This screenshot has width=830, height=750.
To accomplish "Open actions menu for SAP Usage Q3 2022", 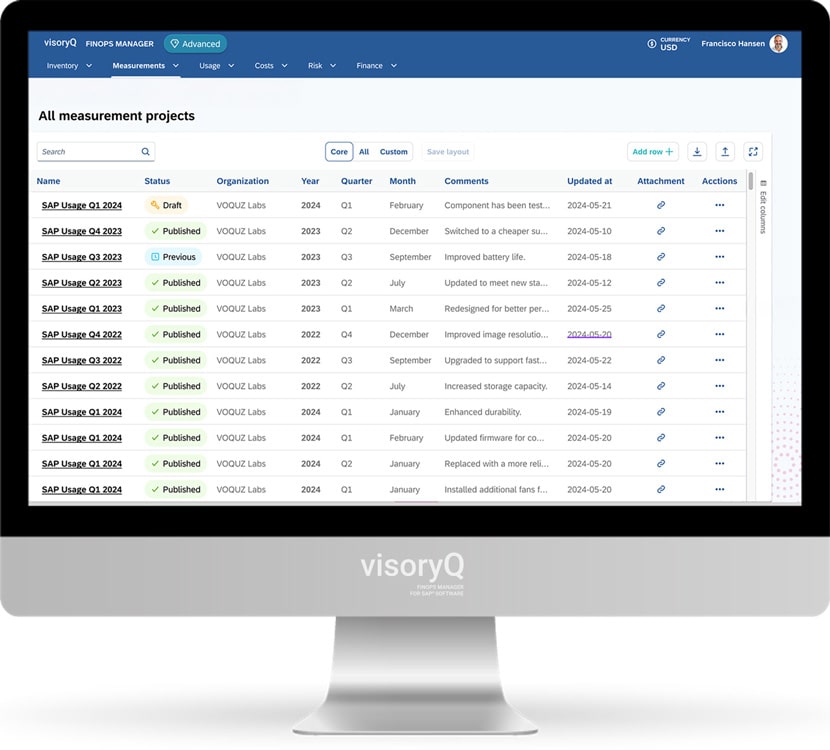I will 719,360.
